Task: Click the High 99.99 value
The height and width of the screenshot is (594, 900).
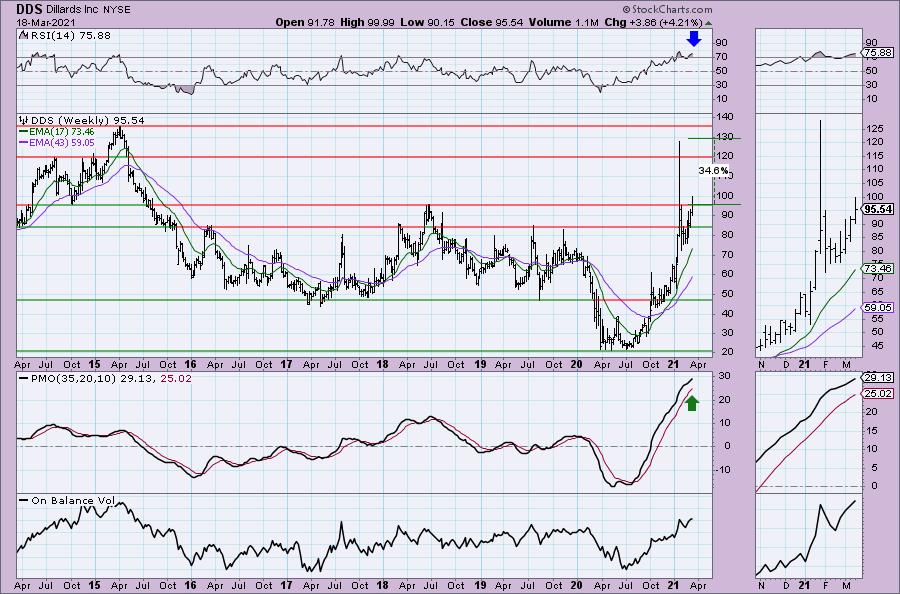Action: click(367, 22)
